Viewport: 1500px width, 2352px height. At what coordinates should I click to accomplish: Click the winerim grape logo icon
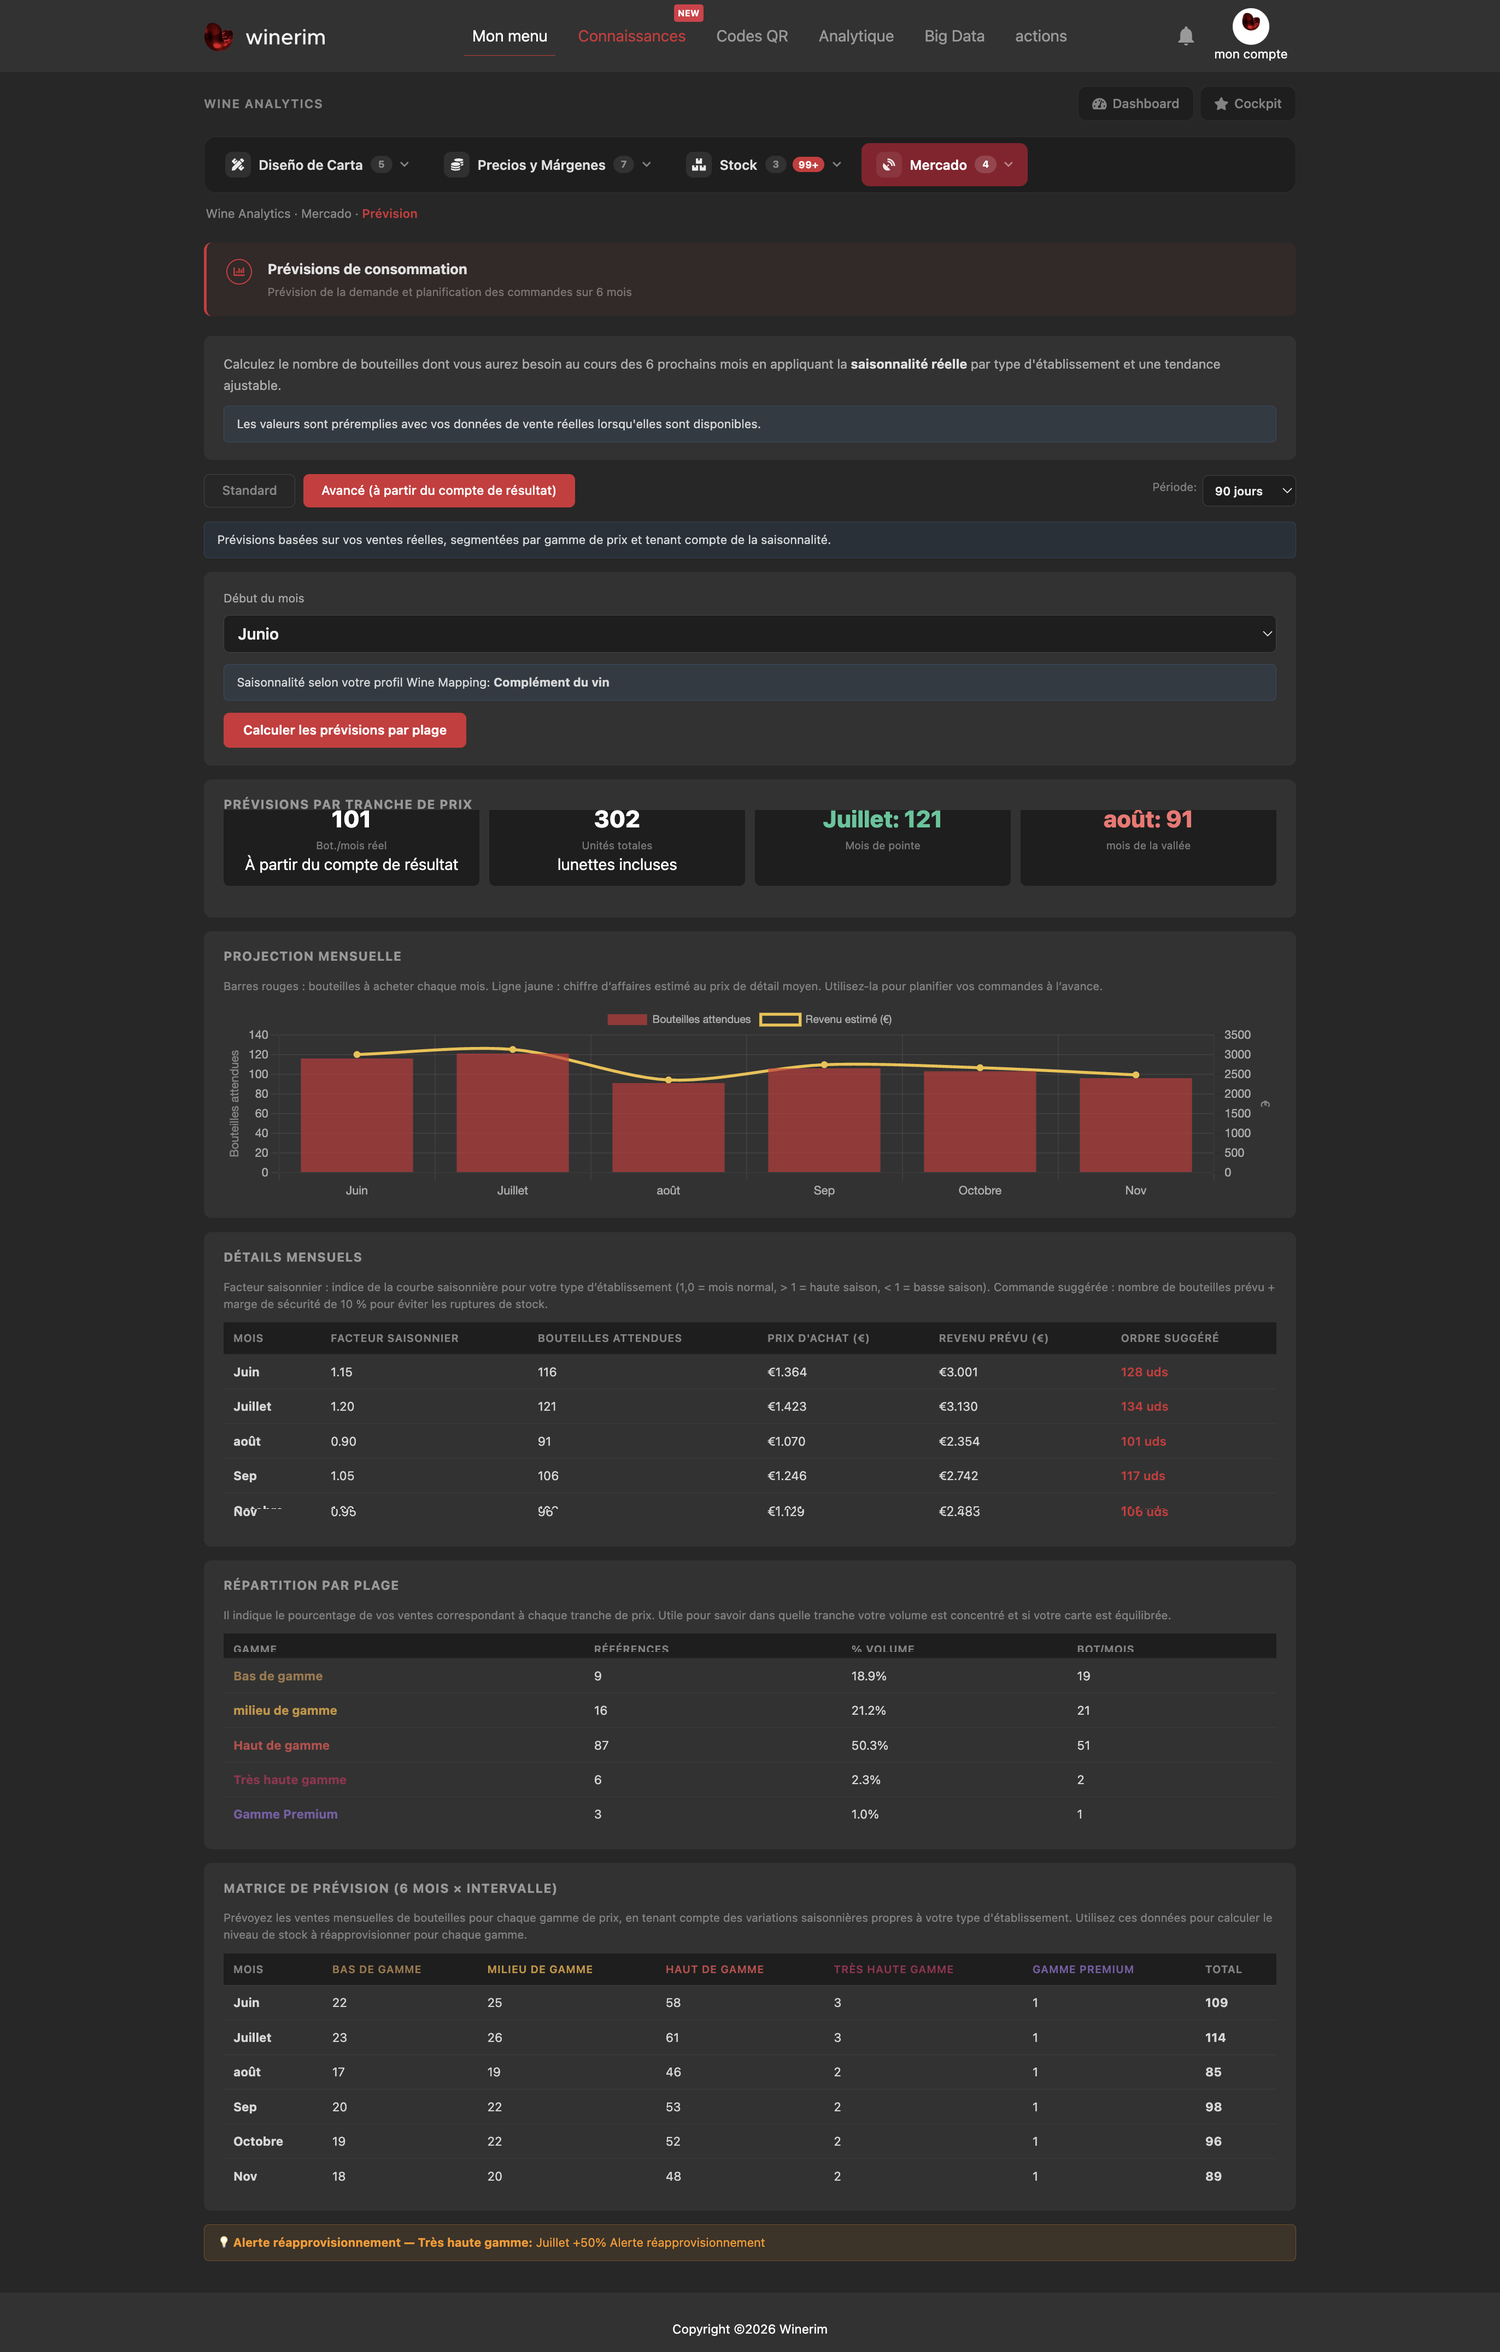218,37
